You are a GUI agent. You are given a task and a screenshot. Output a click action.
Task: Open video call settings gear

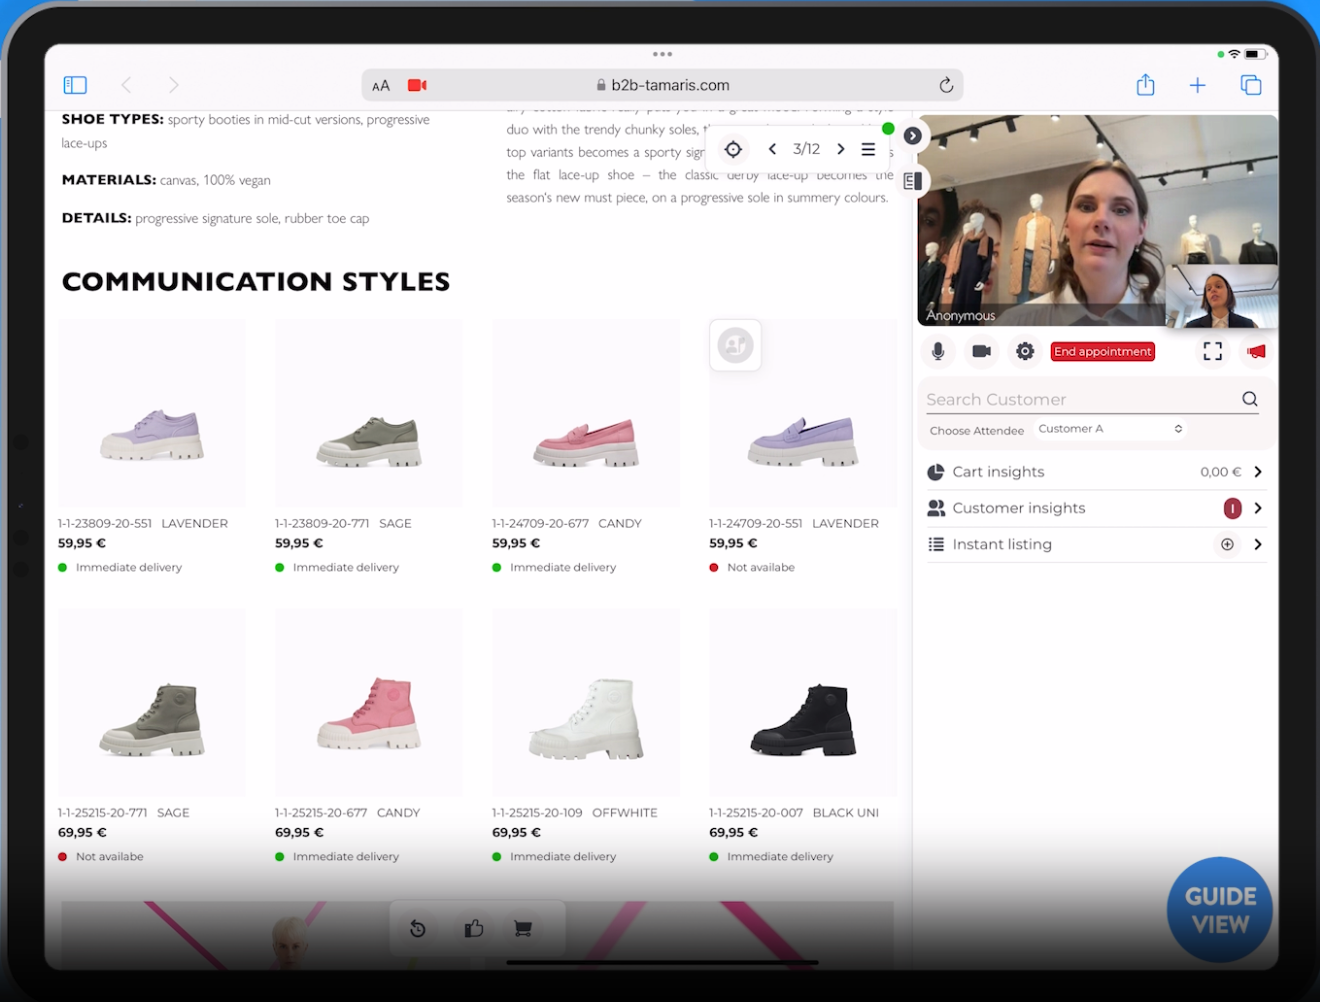point(1025,351)
